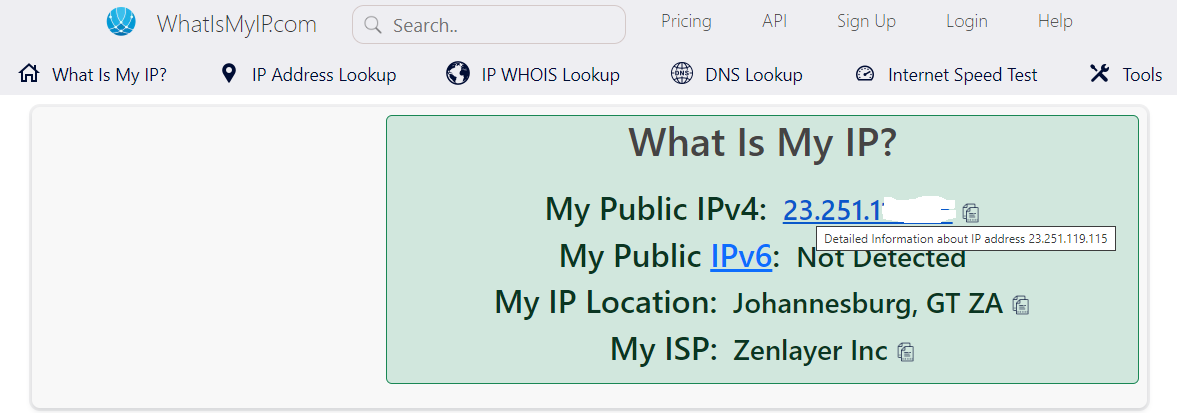Copy the Johannesburg IP location
Viewport: 1177px width, 413px height.
[x=1021, y=305]
